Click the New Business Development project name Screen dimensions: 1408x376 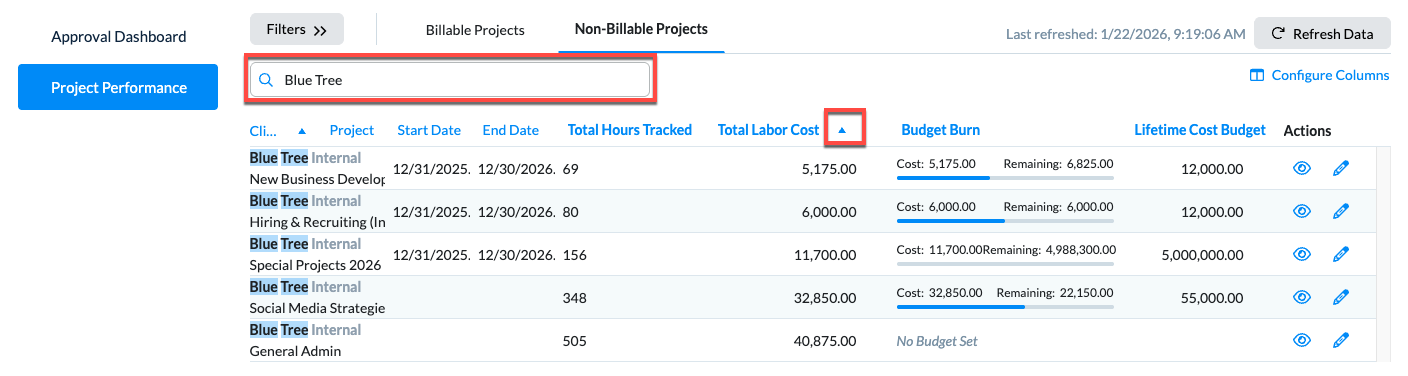(317, 179)
